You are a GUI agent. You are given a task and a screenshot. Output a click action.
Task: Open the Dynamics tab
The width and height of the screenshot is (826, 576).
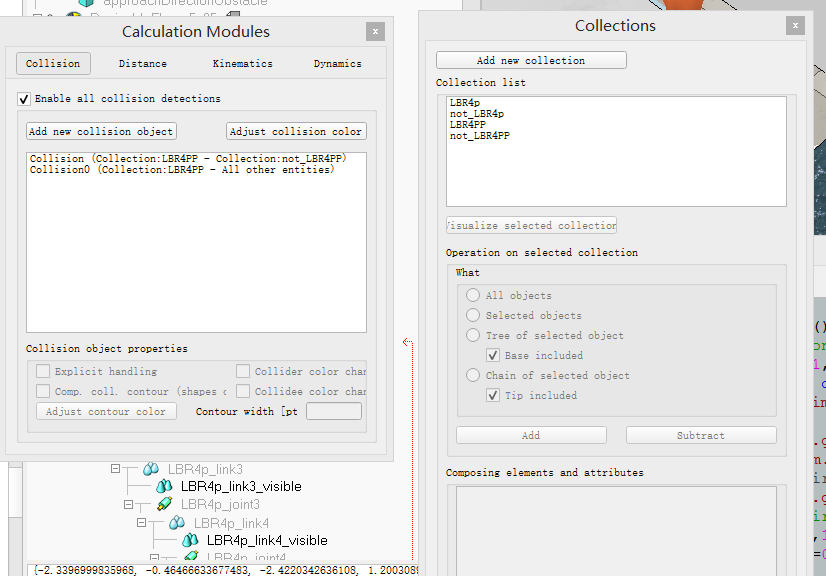pos(337,62)
